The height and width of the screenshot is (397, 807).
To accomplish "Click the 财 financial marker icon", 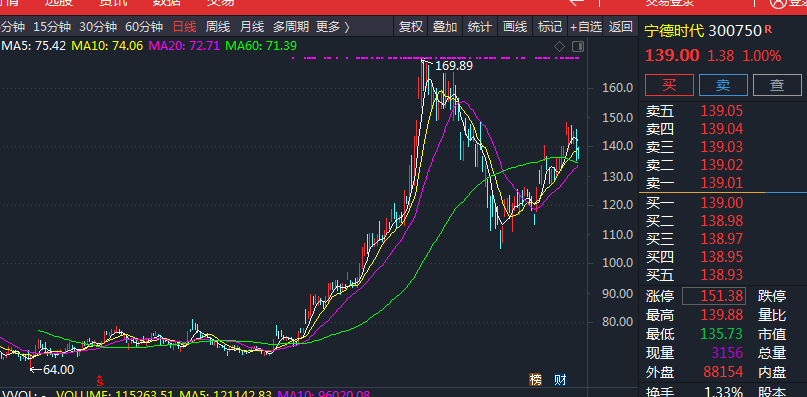I will [560, 380].
